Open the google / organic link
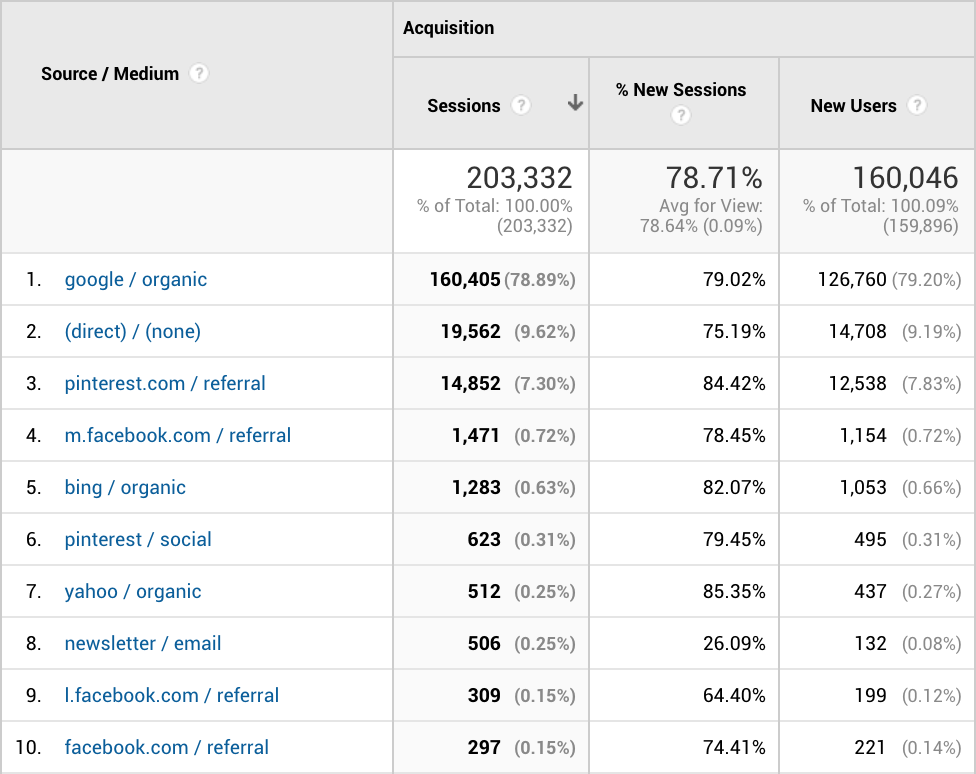 point(136,280)
